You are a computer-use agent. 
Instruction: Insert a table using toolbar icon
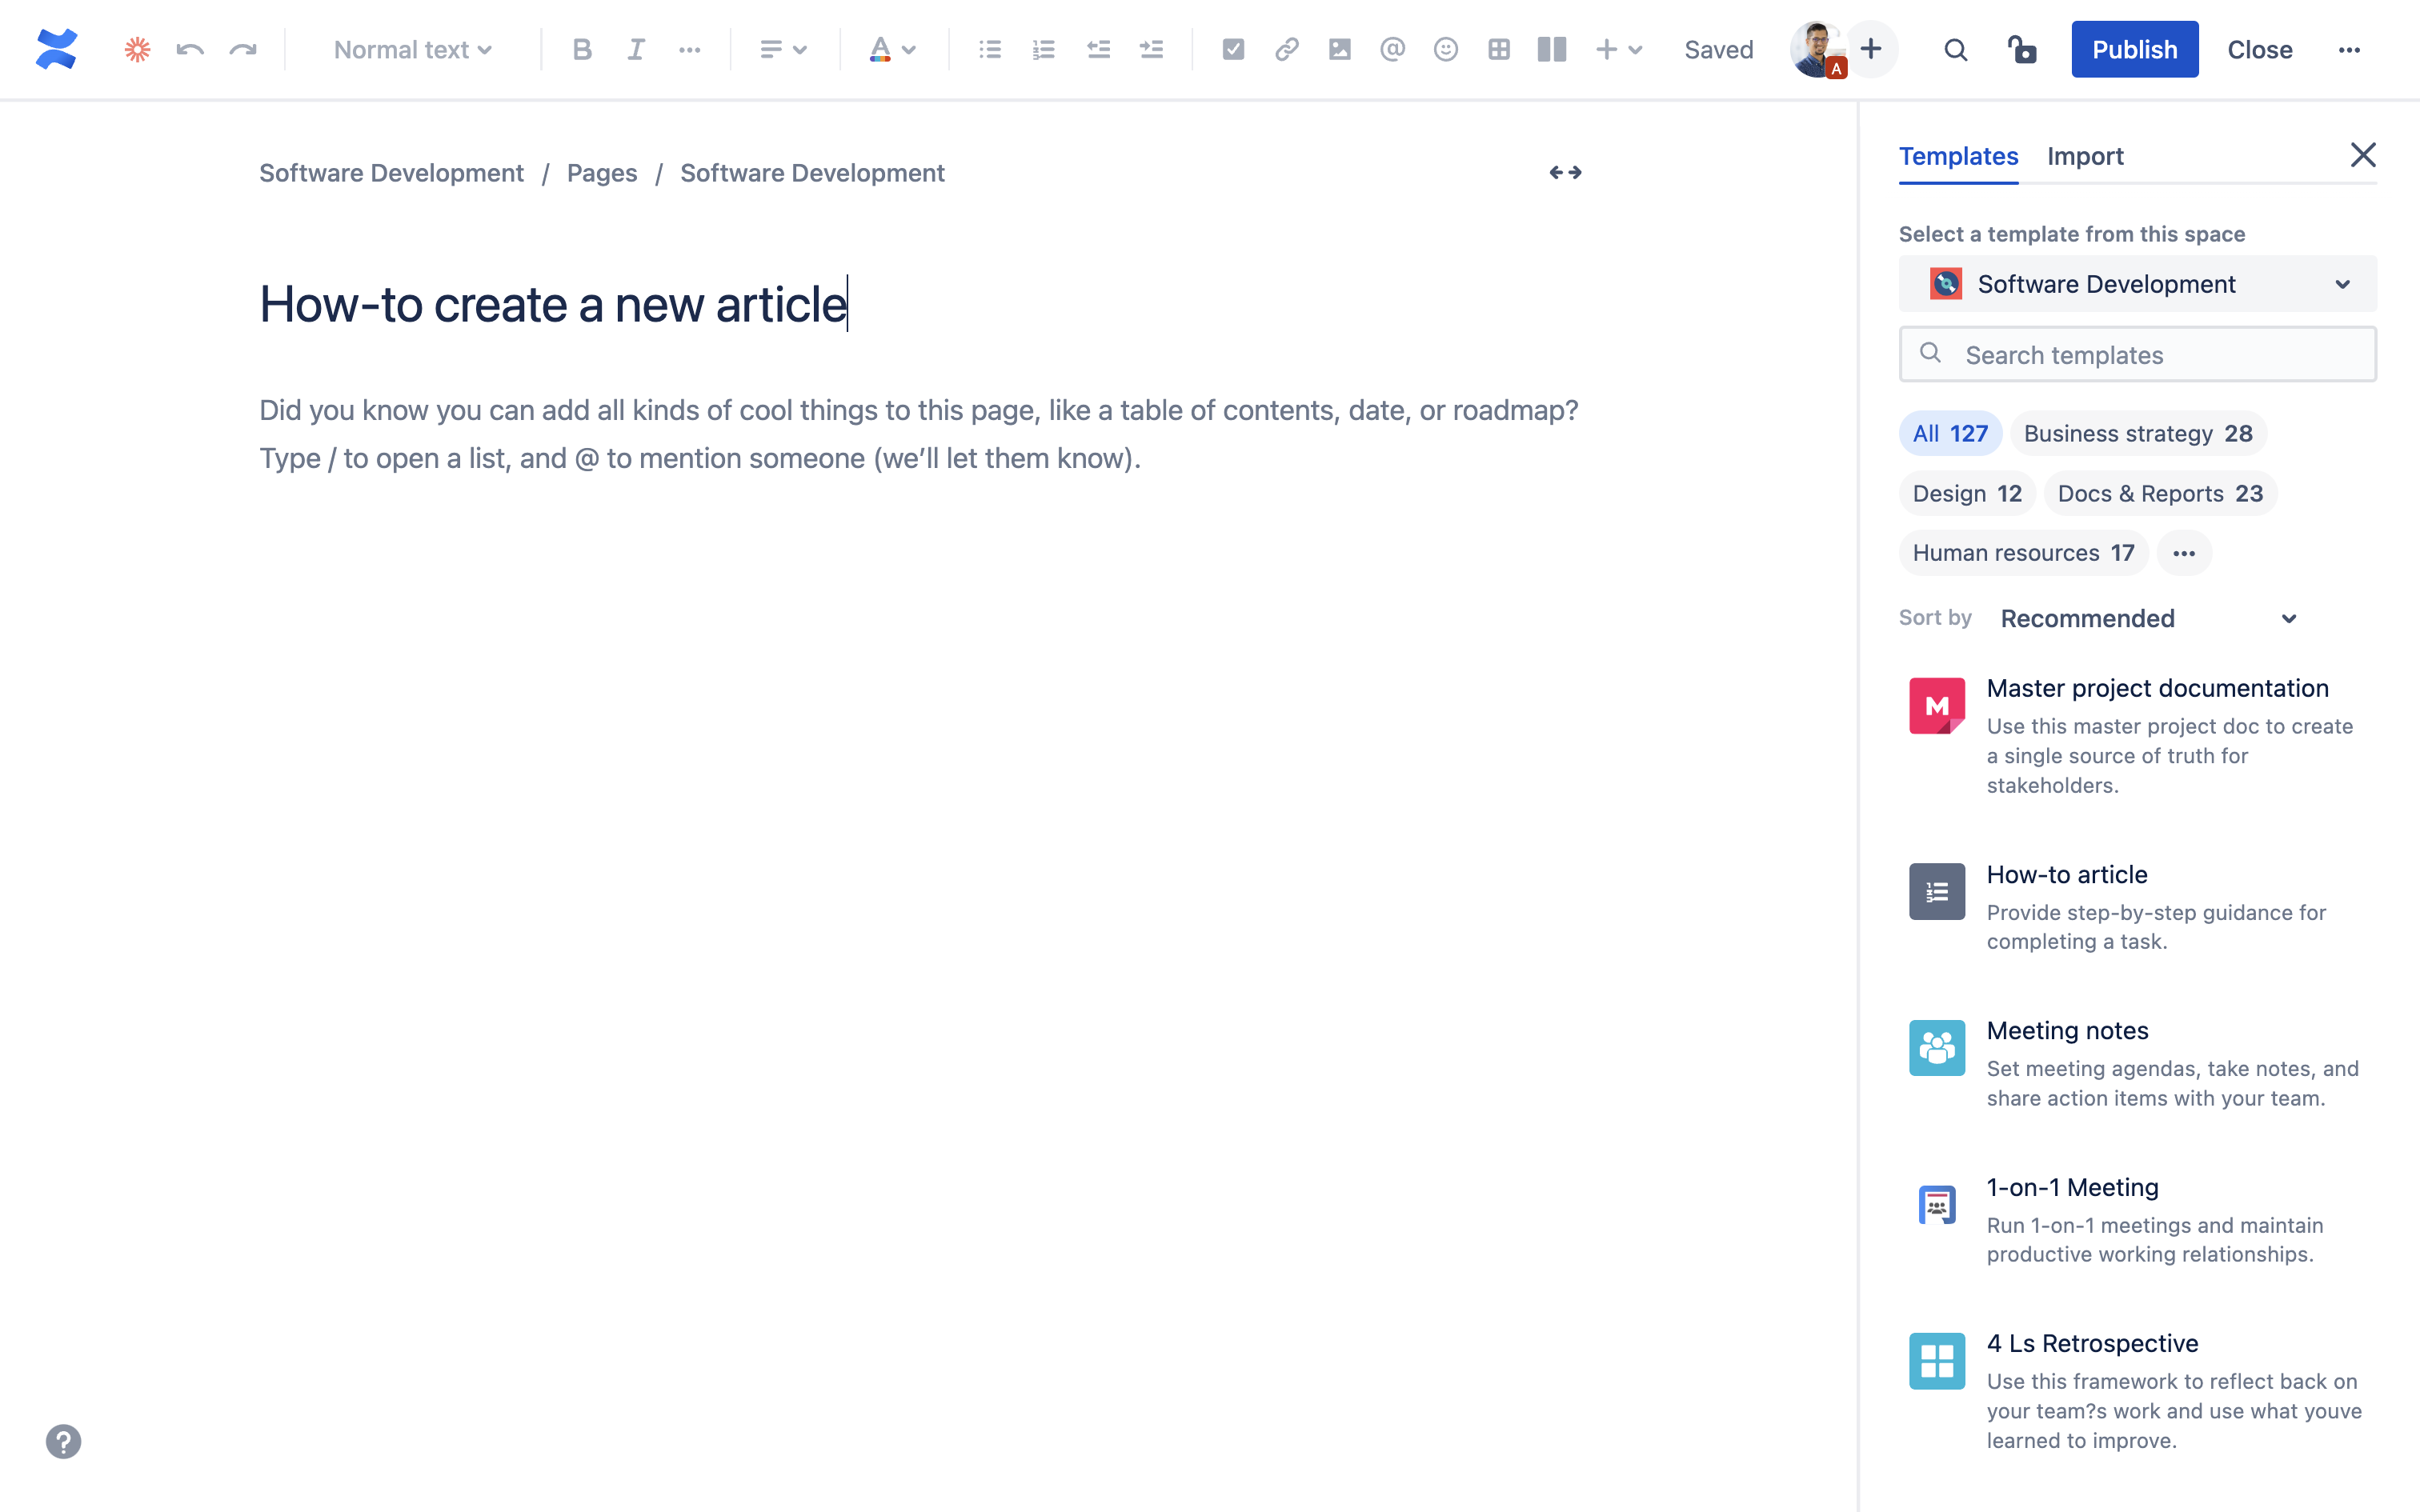point(1498,49)
